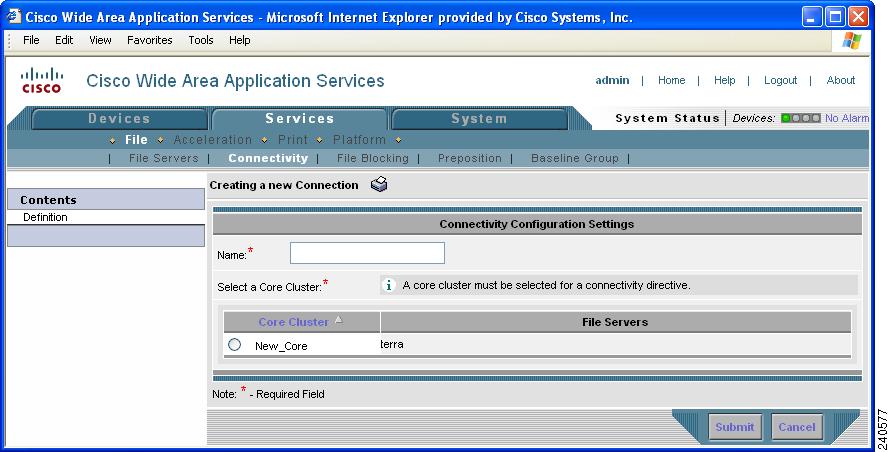Minimize the Internet Explorer window
This screenshot has width=890, height=452.
pos(812,16)
